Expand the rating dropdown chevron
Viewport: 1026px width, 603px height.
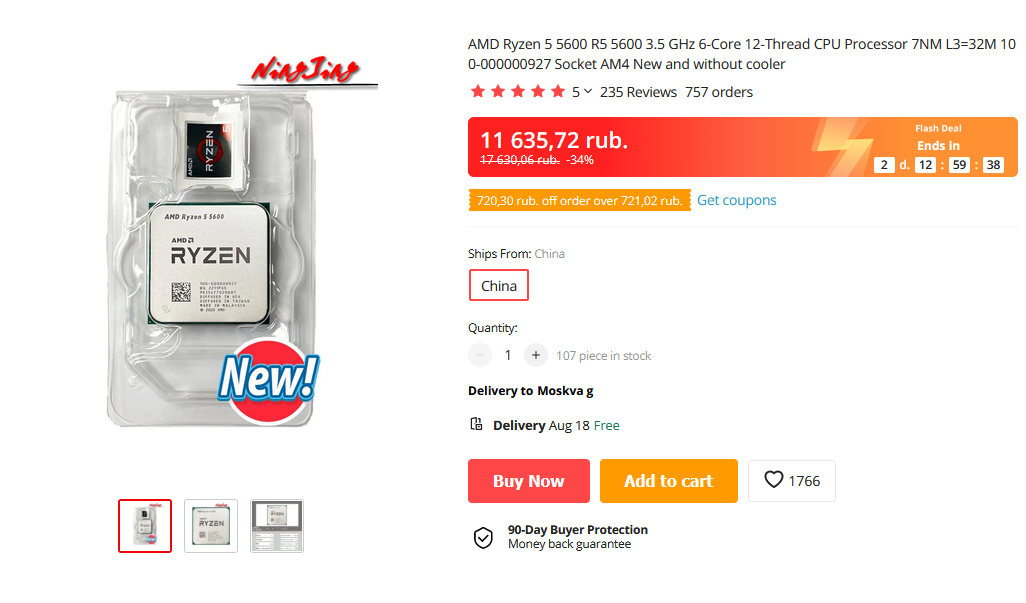588,92
